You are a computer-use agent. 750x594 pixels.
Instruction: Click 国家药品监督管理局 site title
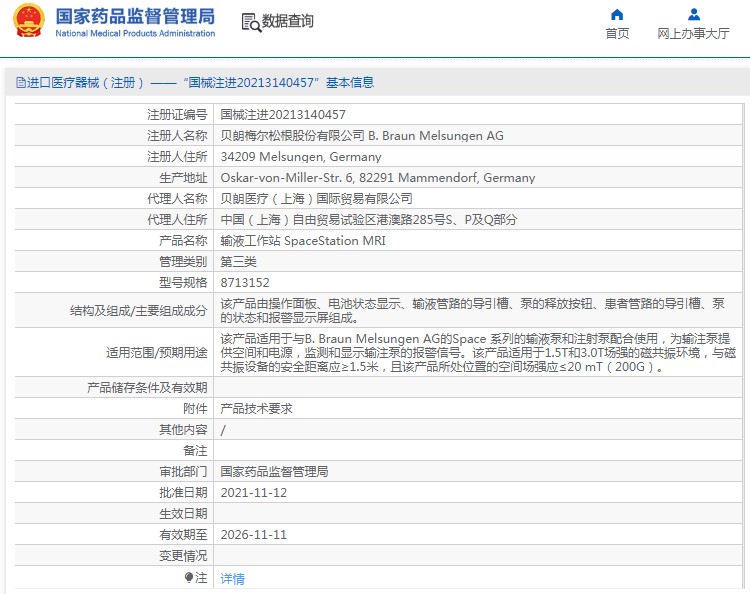135,16
